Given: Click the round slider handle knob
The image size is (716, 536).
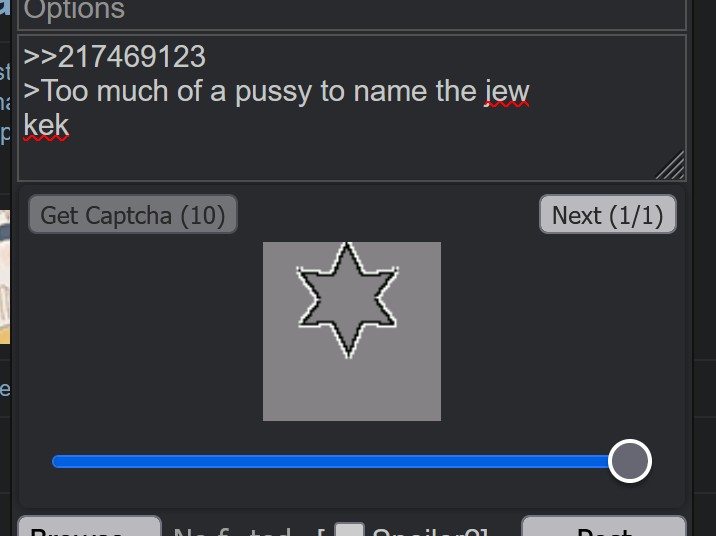Looking at the screenshot, I should tap(630, 461).
